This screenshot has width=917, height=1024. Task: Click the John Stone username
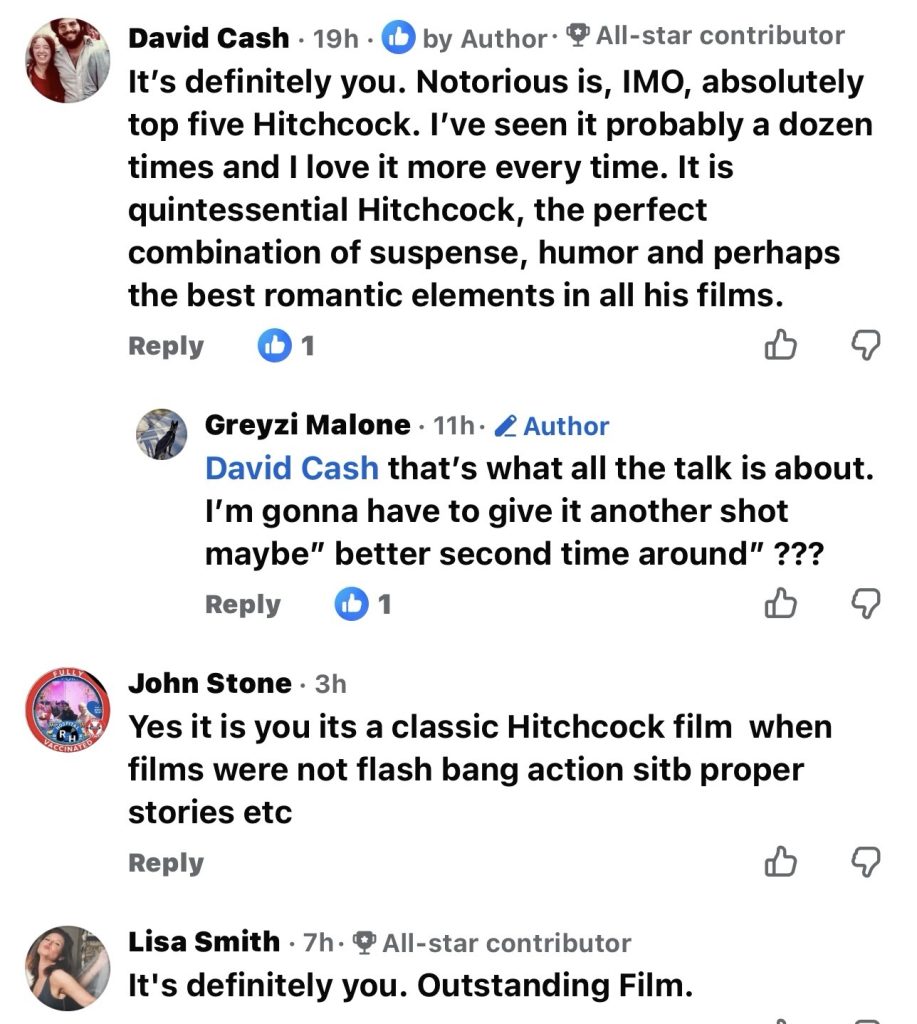(210, 684)
